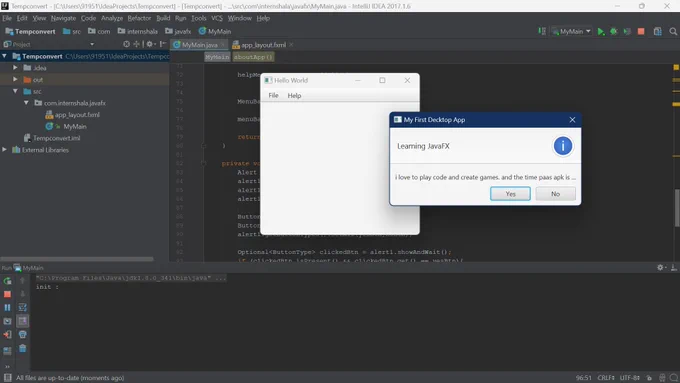Click the javafx breadcrumb in navigation bar
This screenshot has width=680, height=383.
click(178, 31)
